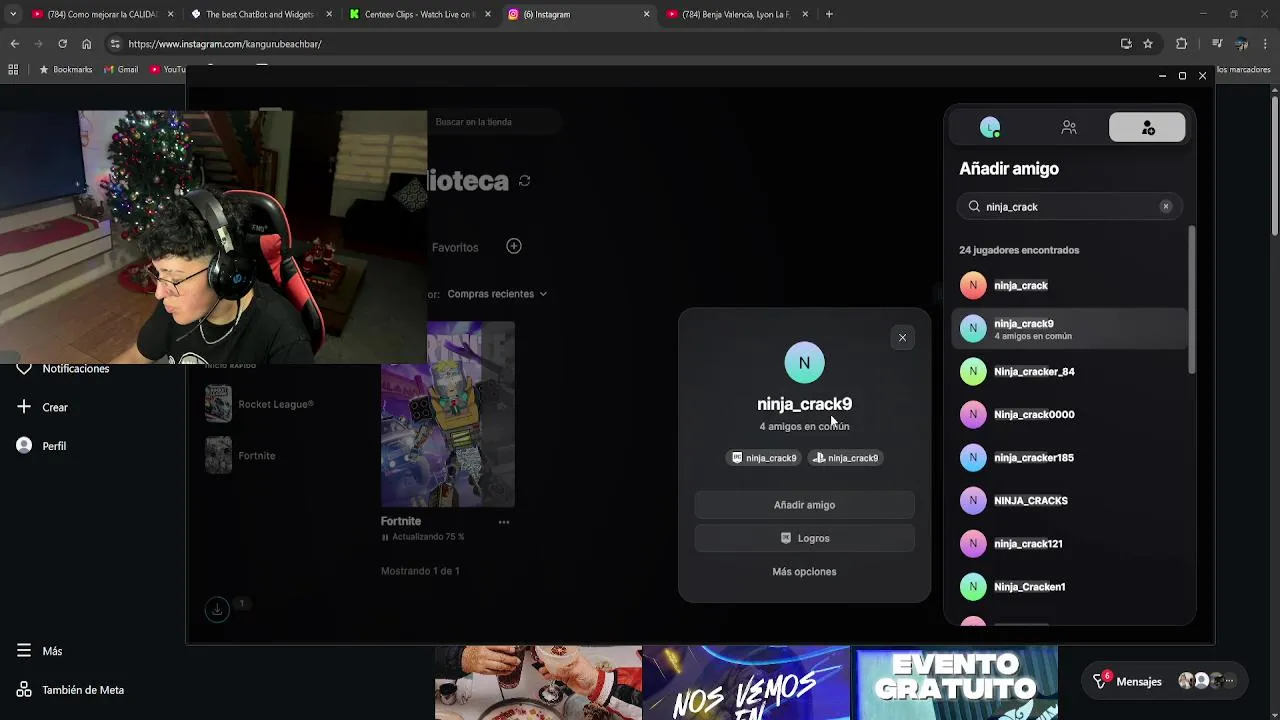Switch to the friends list icon tab
This screenshot has height=720, width=1280.
click(x=1069, y=127)
